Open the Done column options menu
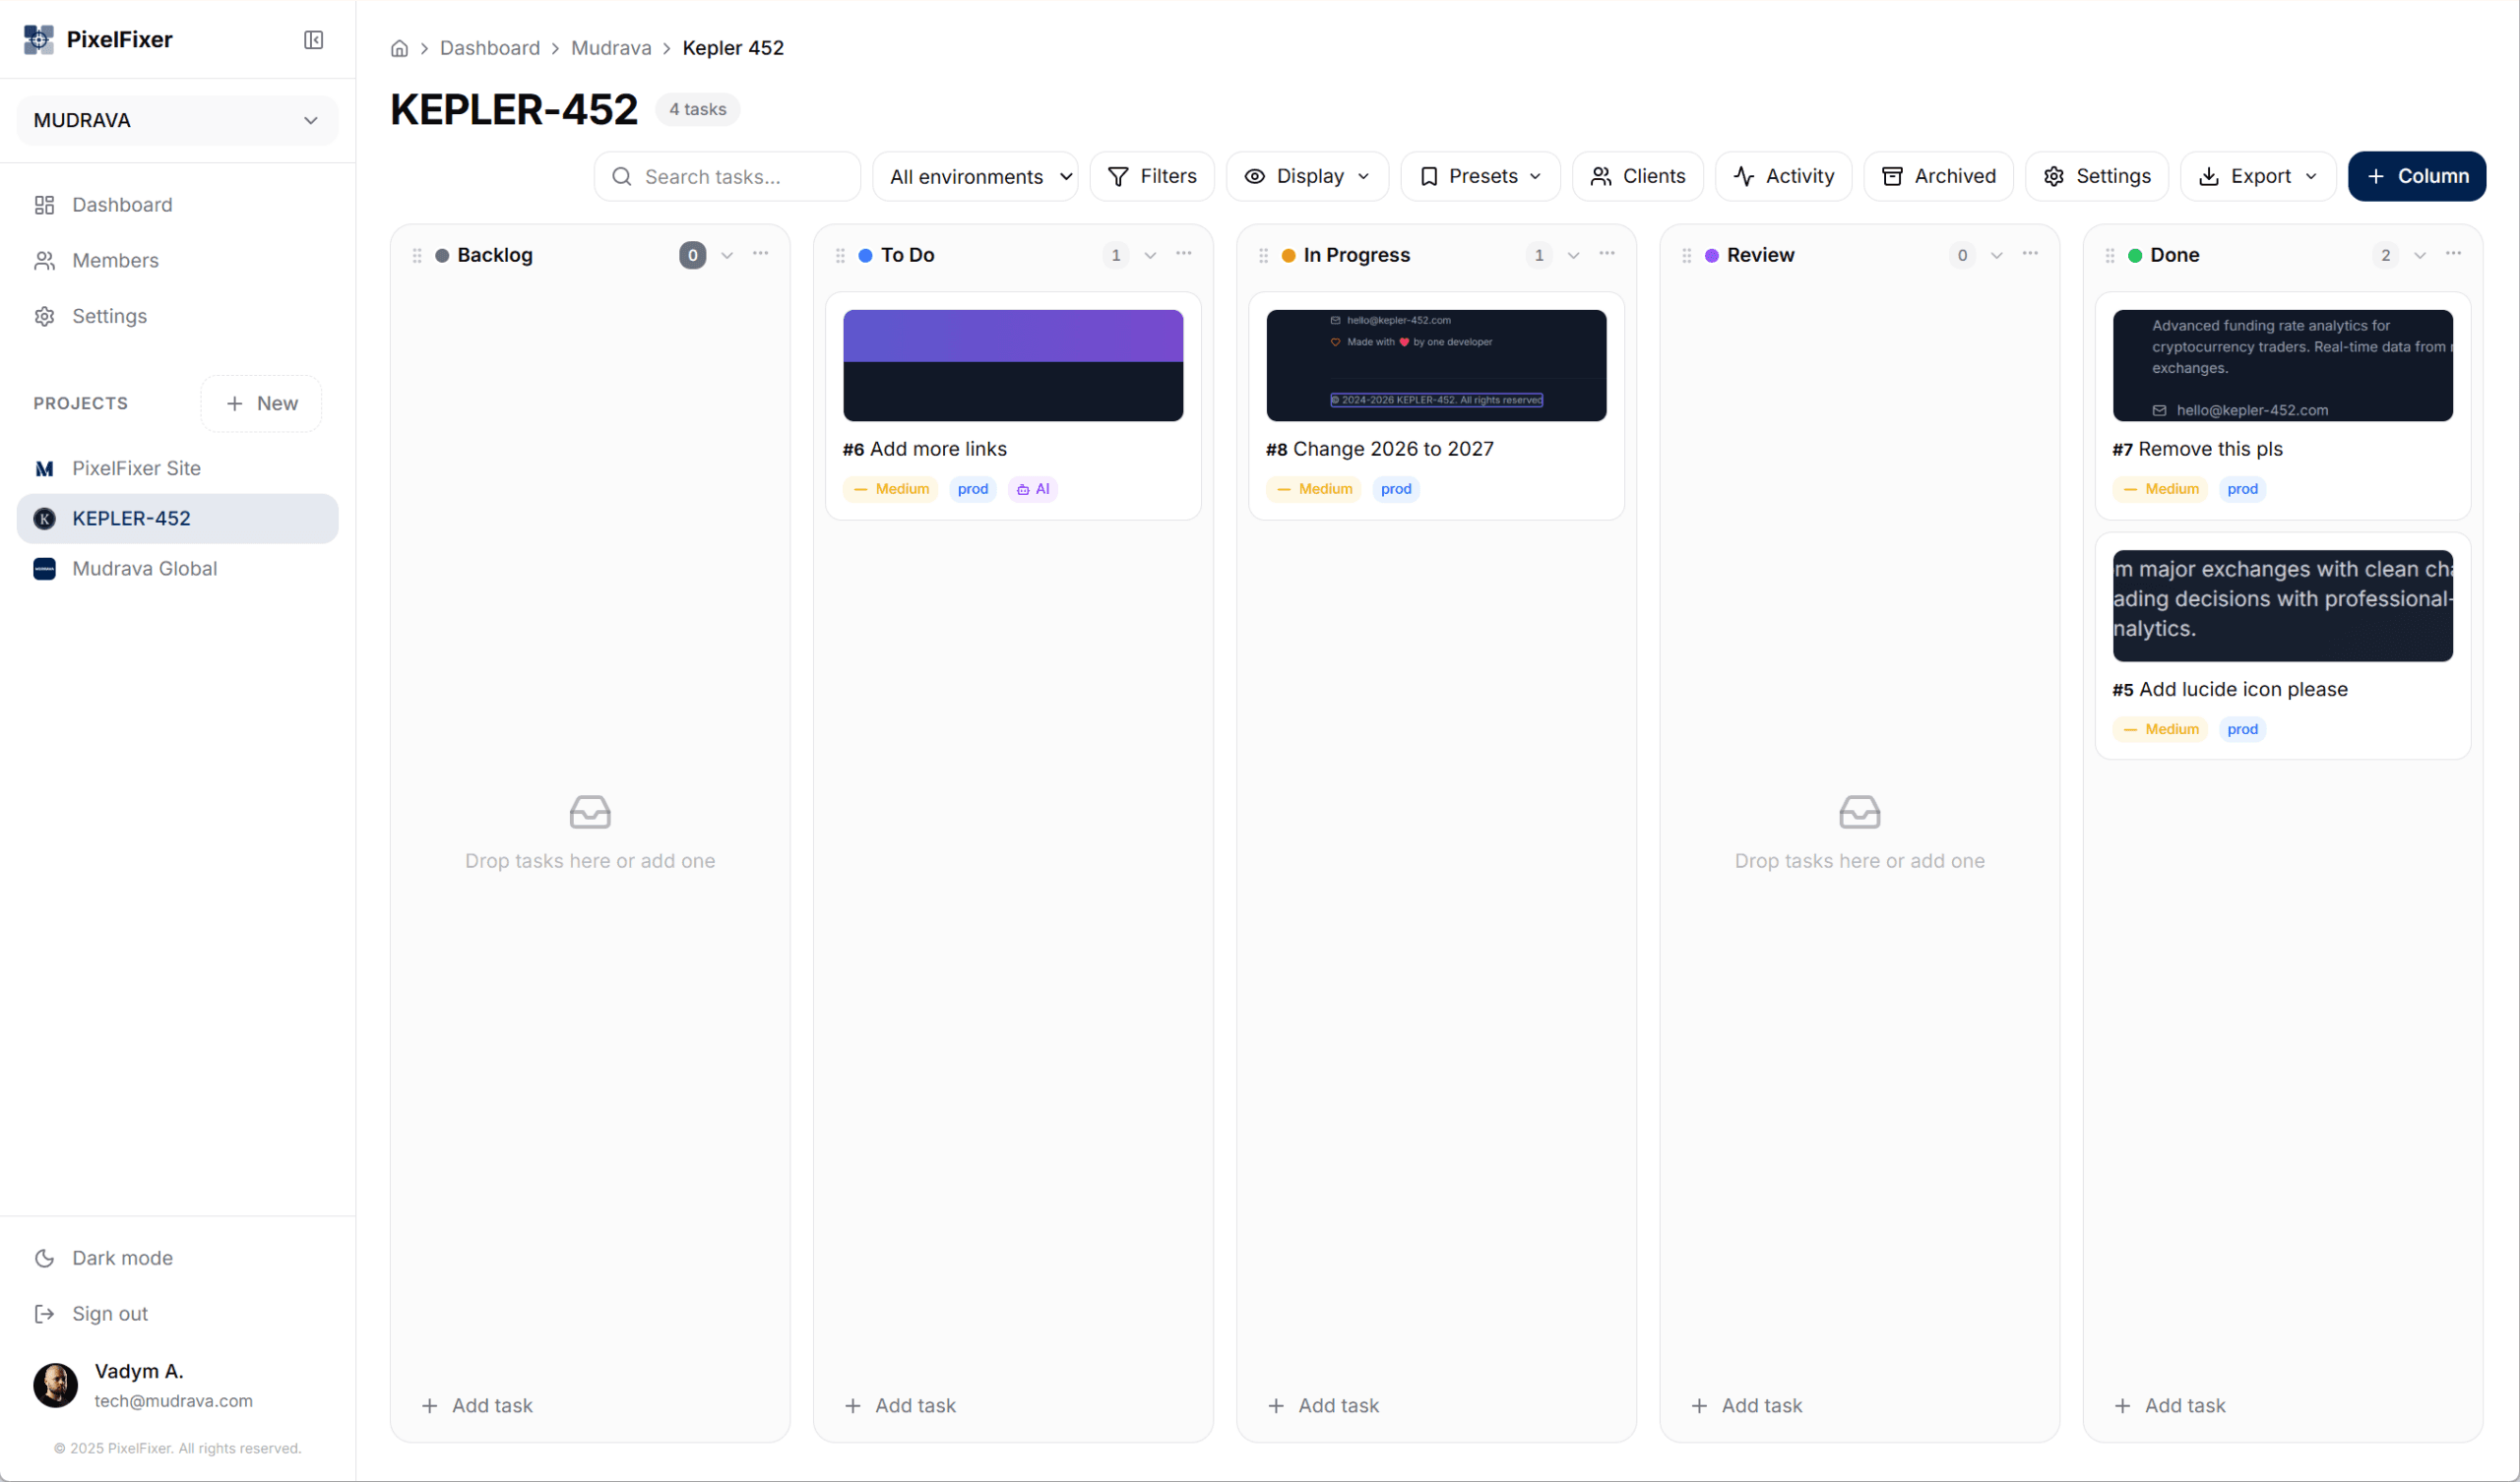 coord(2455,254)
